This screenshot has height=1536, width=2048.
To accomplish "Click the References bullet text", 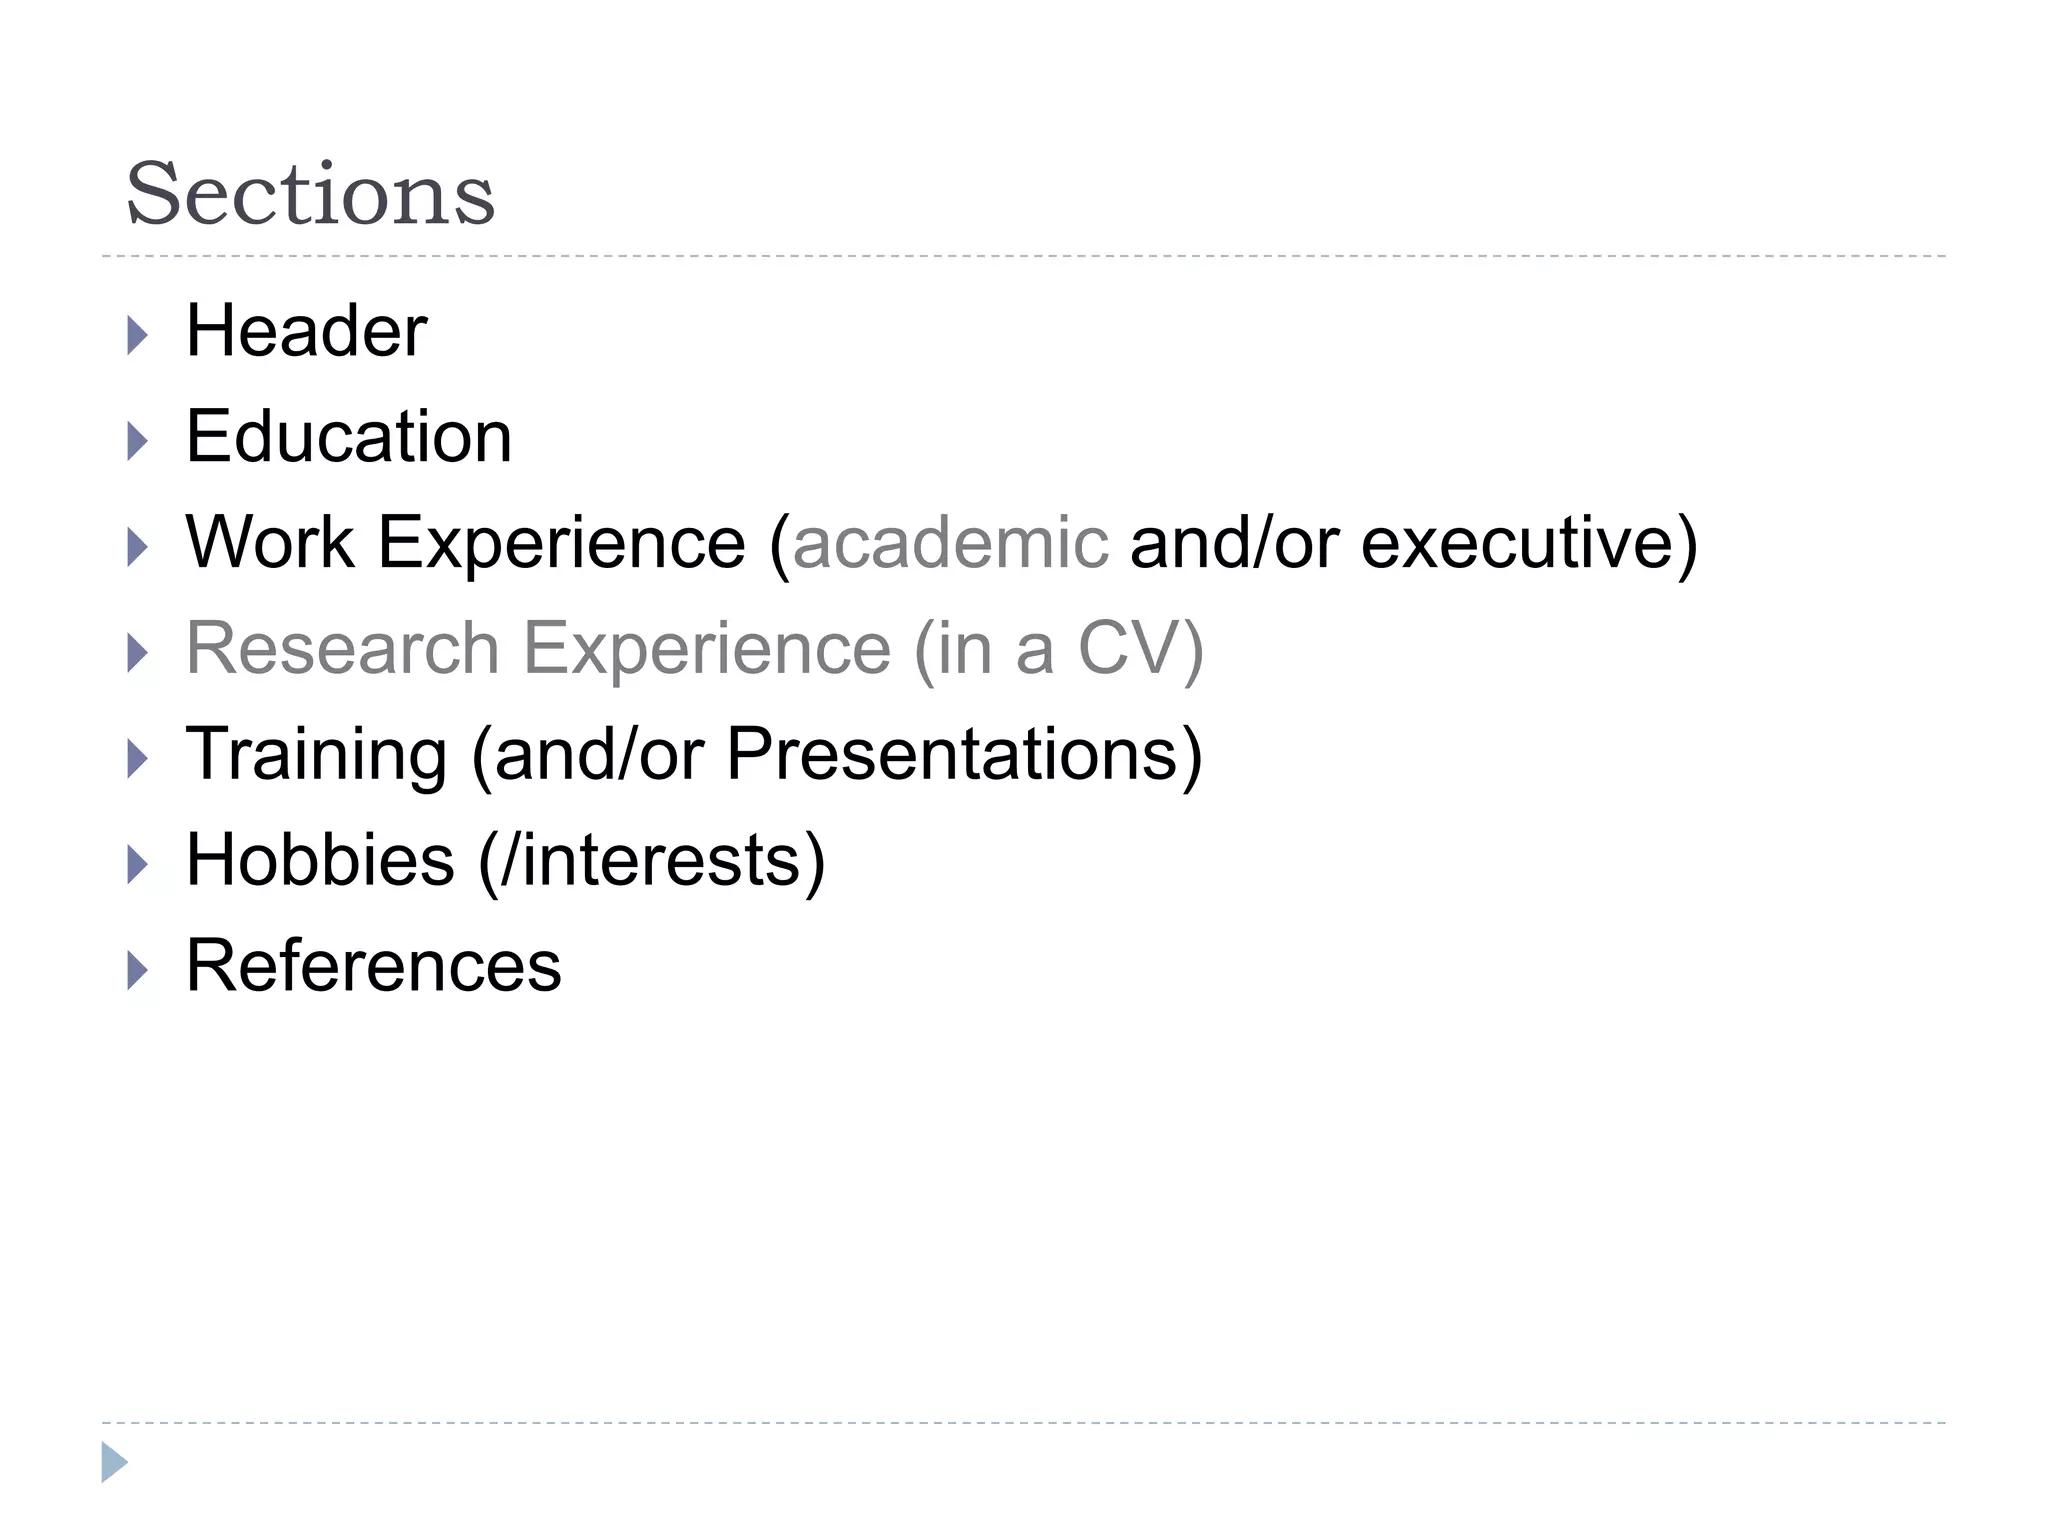I will [374, 966].
